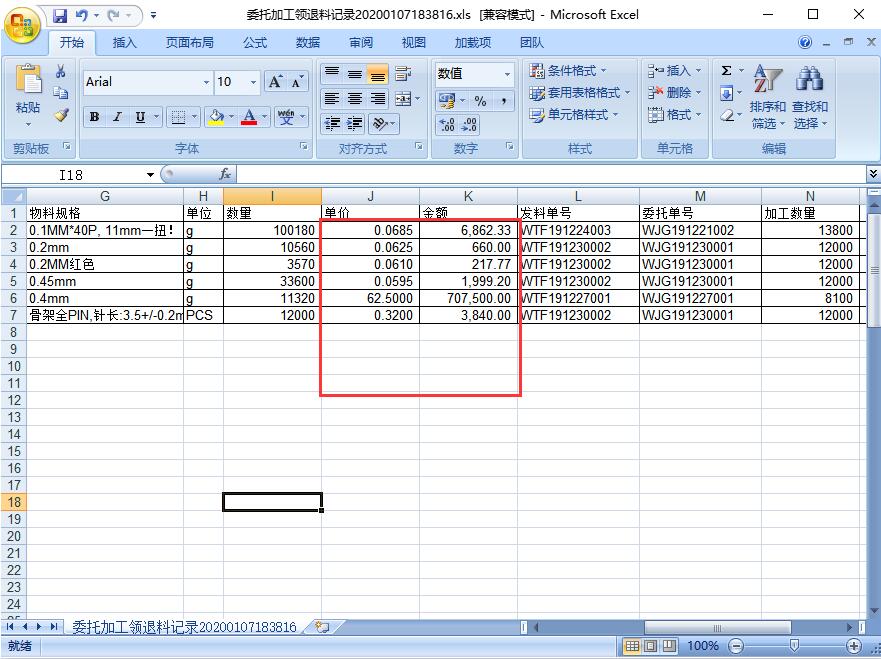Expand the number format dropdown
This screenshot has width=881, height=659.
point(507,74)
